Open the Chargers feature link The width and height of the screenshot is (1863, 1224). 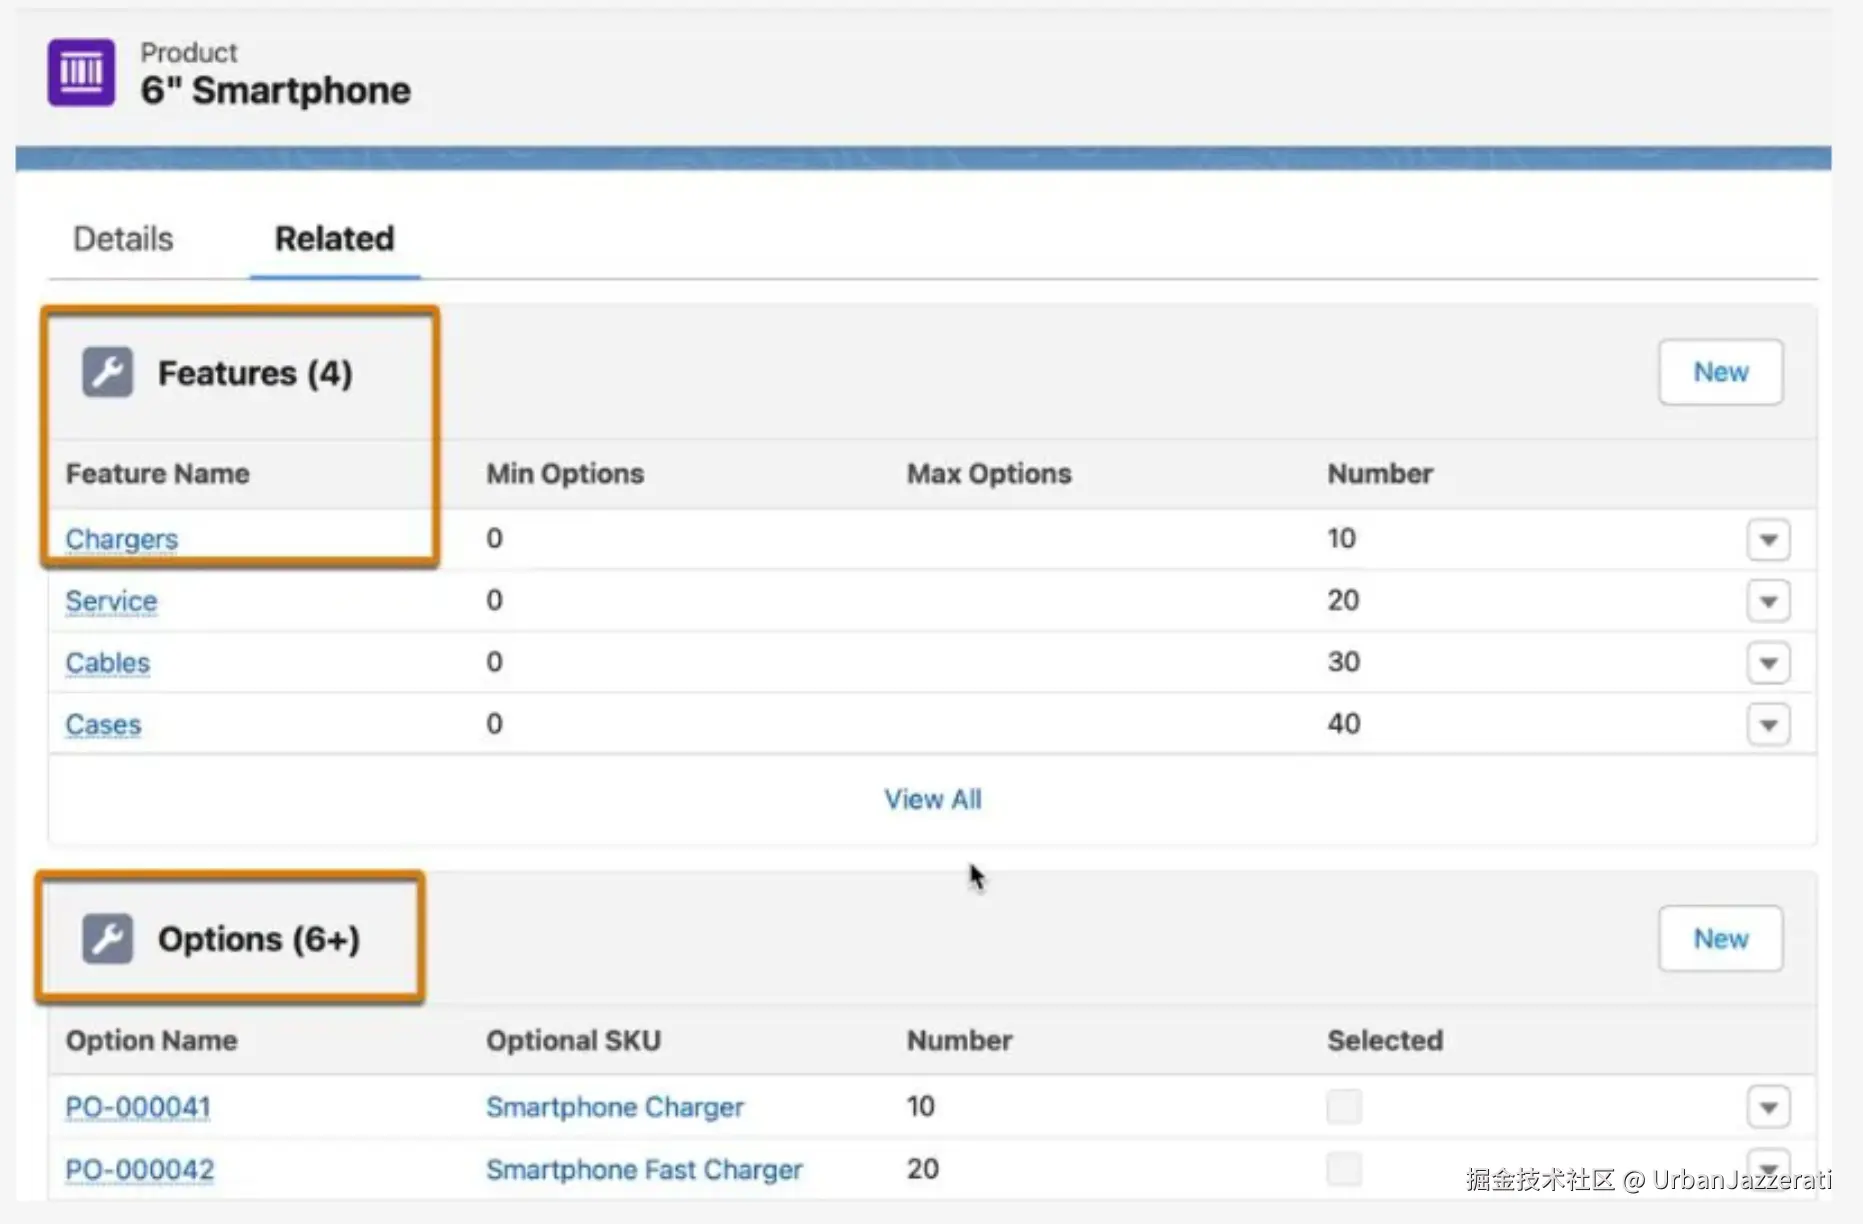tap(121, 539)
